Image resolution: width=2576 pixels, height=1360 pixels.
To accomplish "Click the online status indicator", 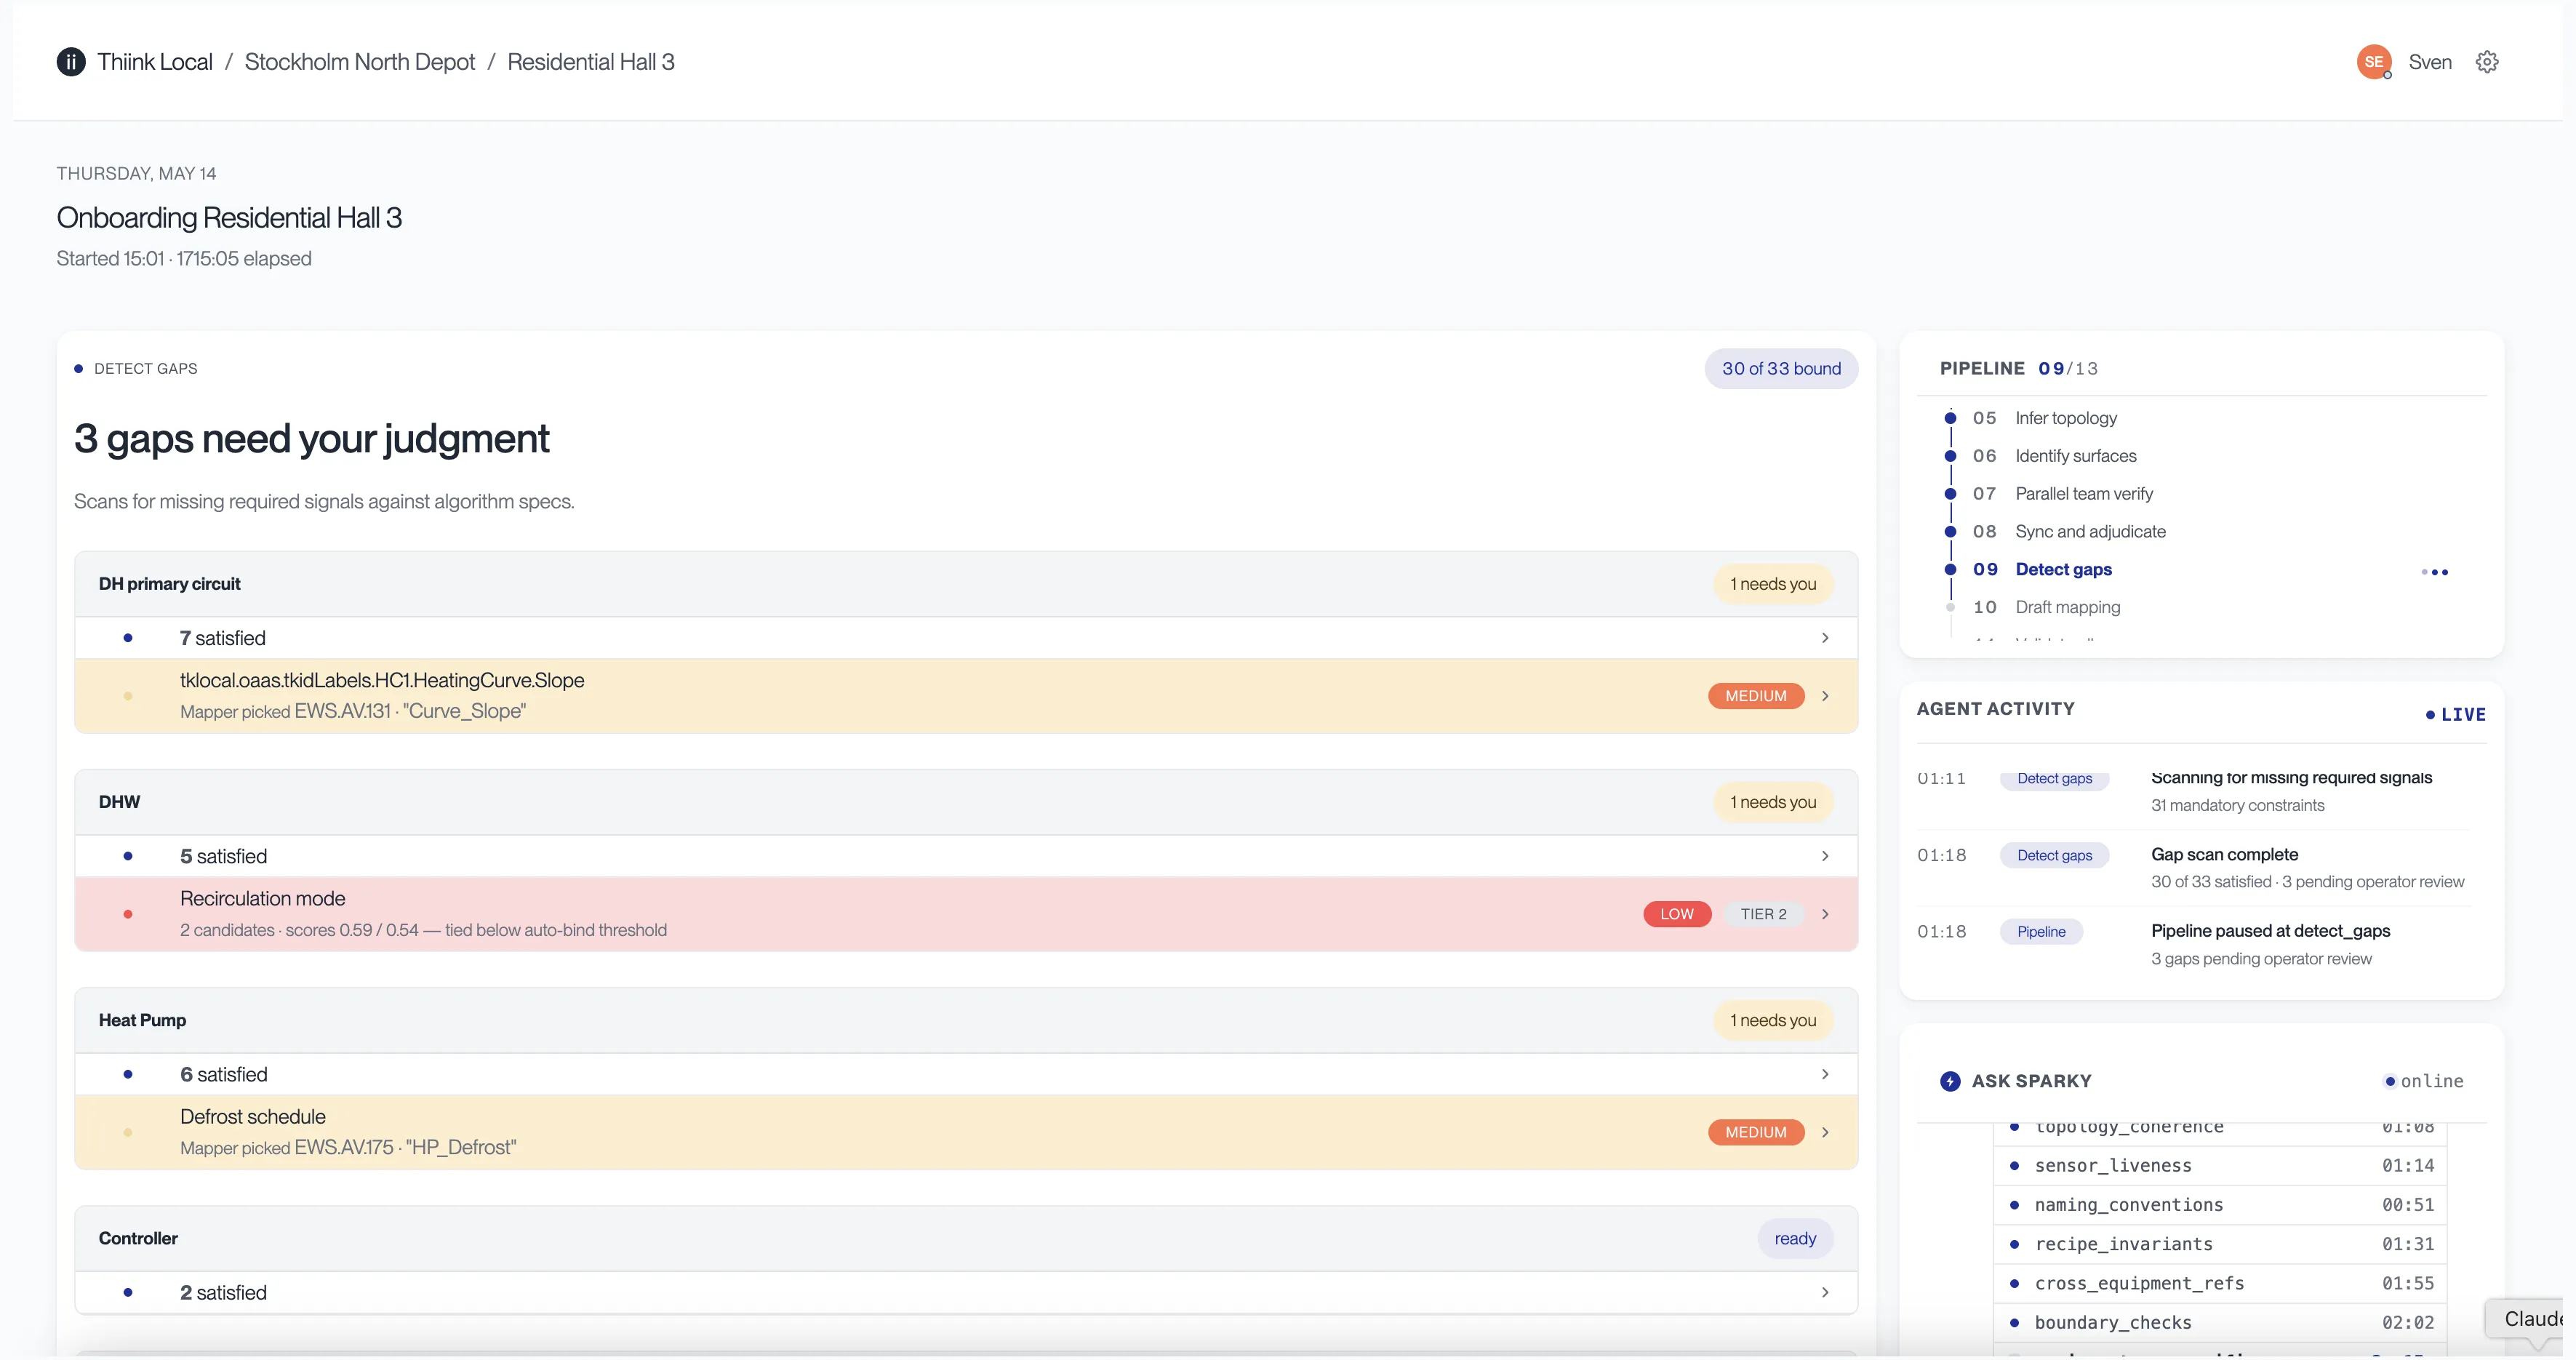I will [2424, 1081].
